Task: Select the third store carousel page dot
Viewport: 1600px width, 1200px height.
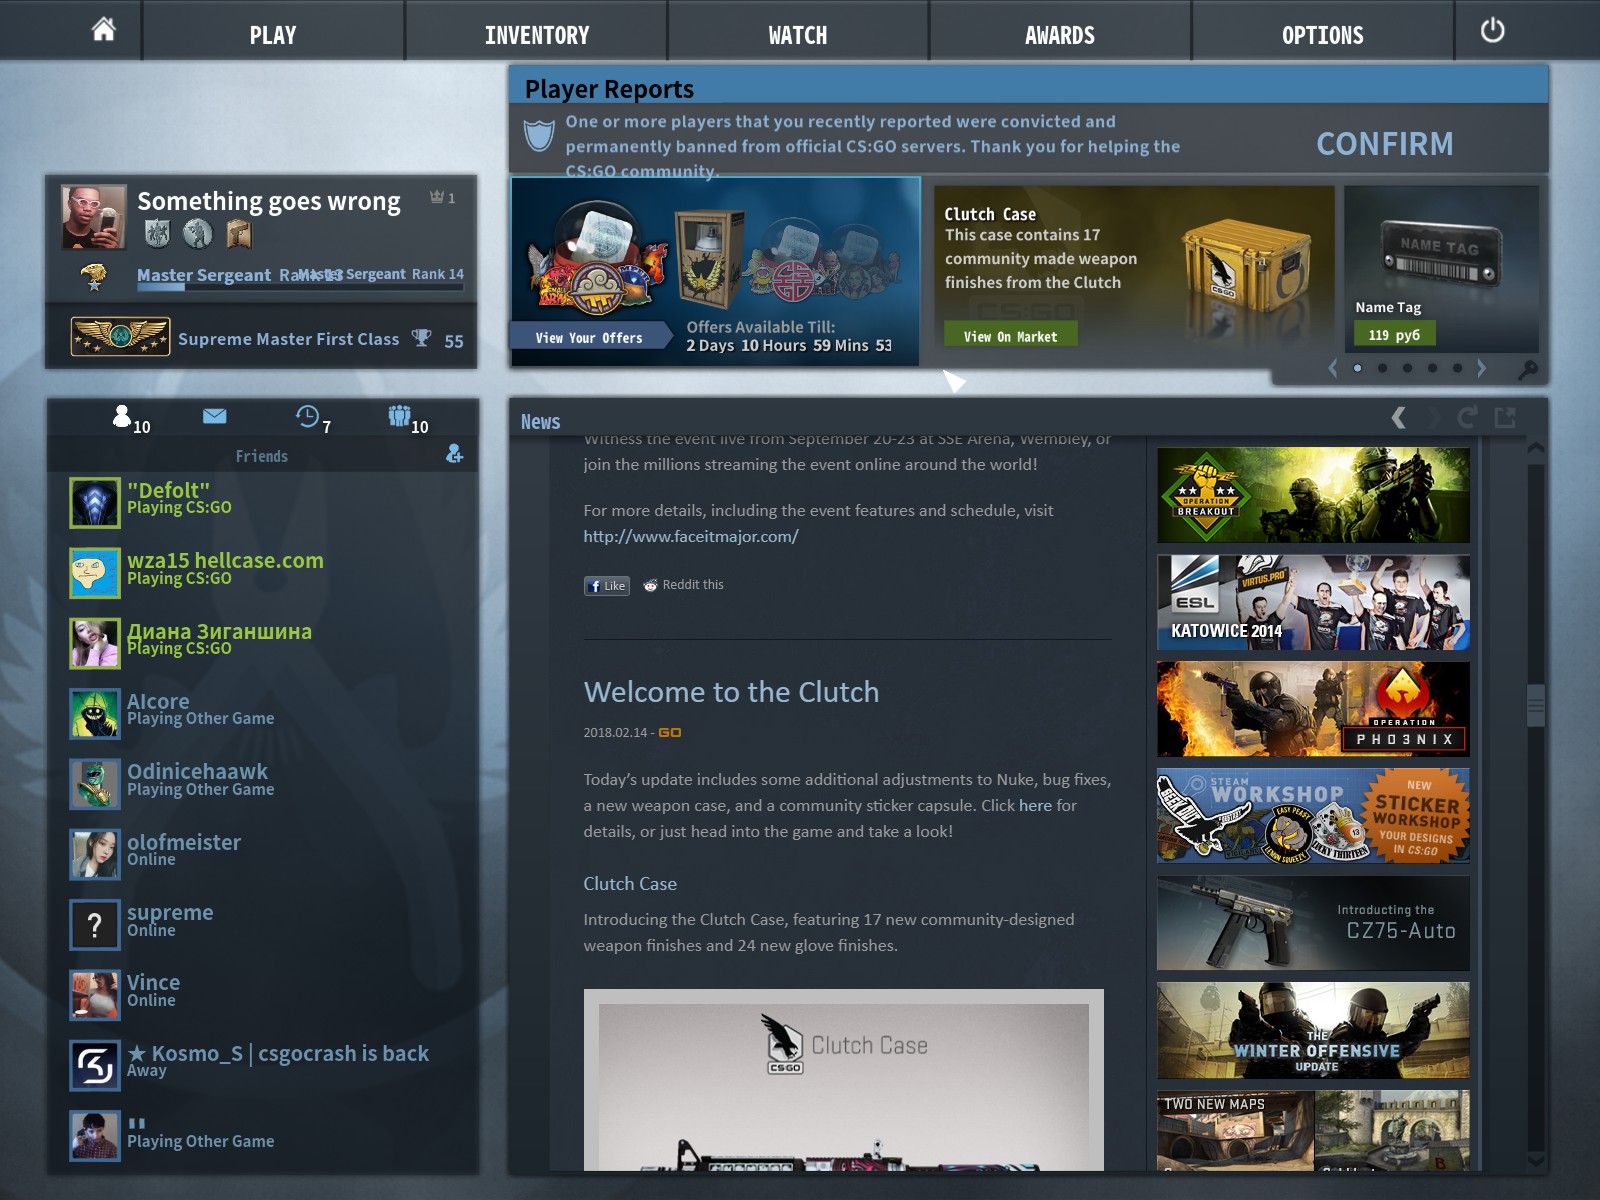Action: pyautogui.click(x=1407, y=368)
